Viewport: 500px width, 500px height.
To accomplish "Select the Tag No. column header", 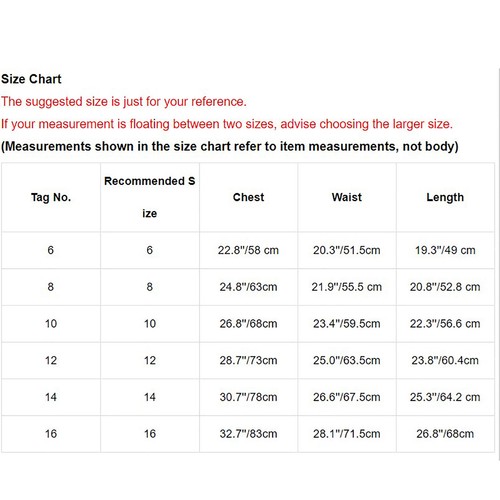I will coord(51,197).
